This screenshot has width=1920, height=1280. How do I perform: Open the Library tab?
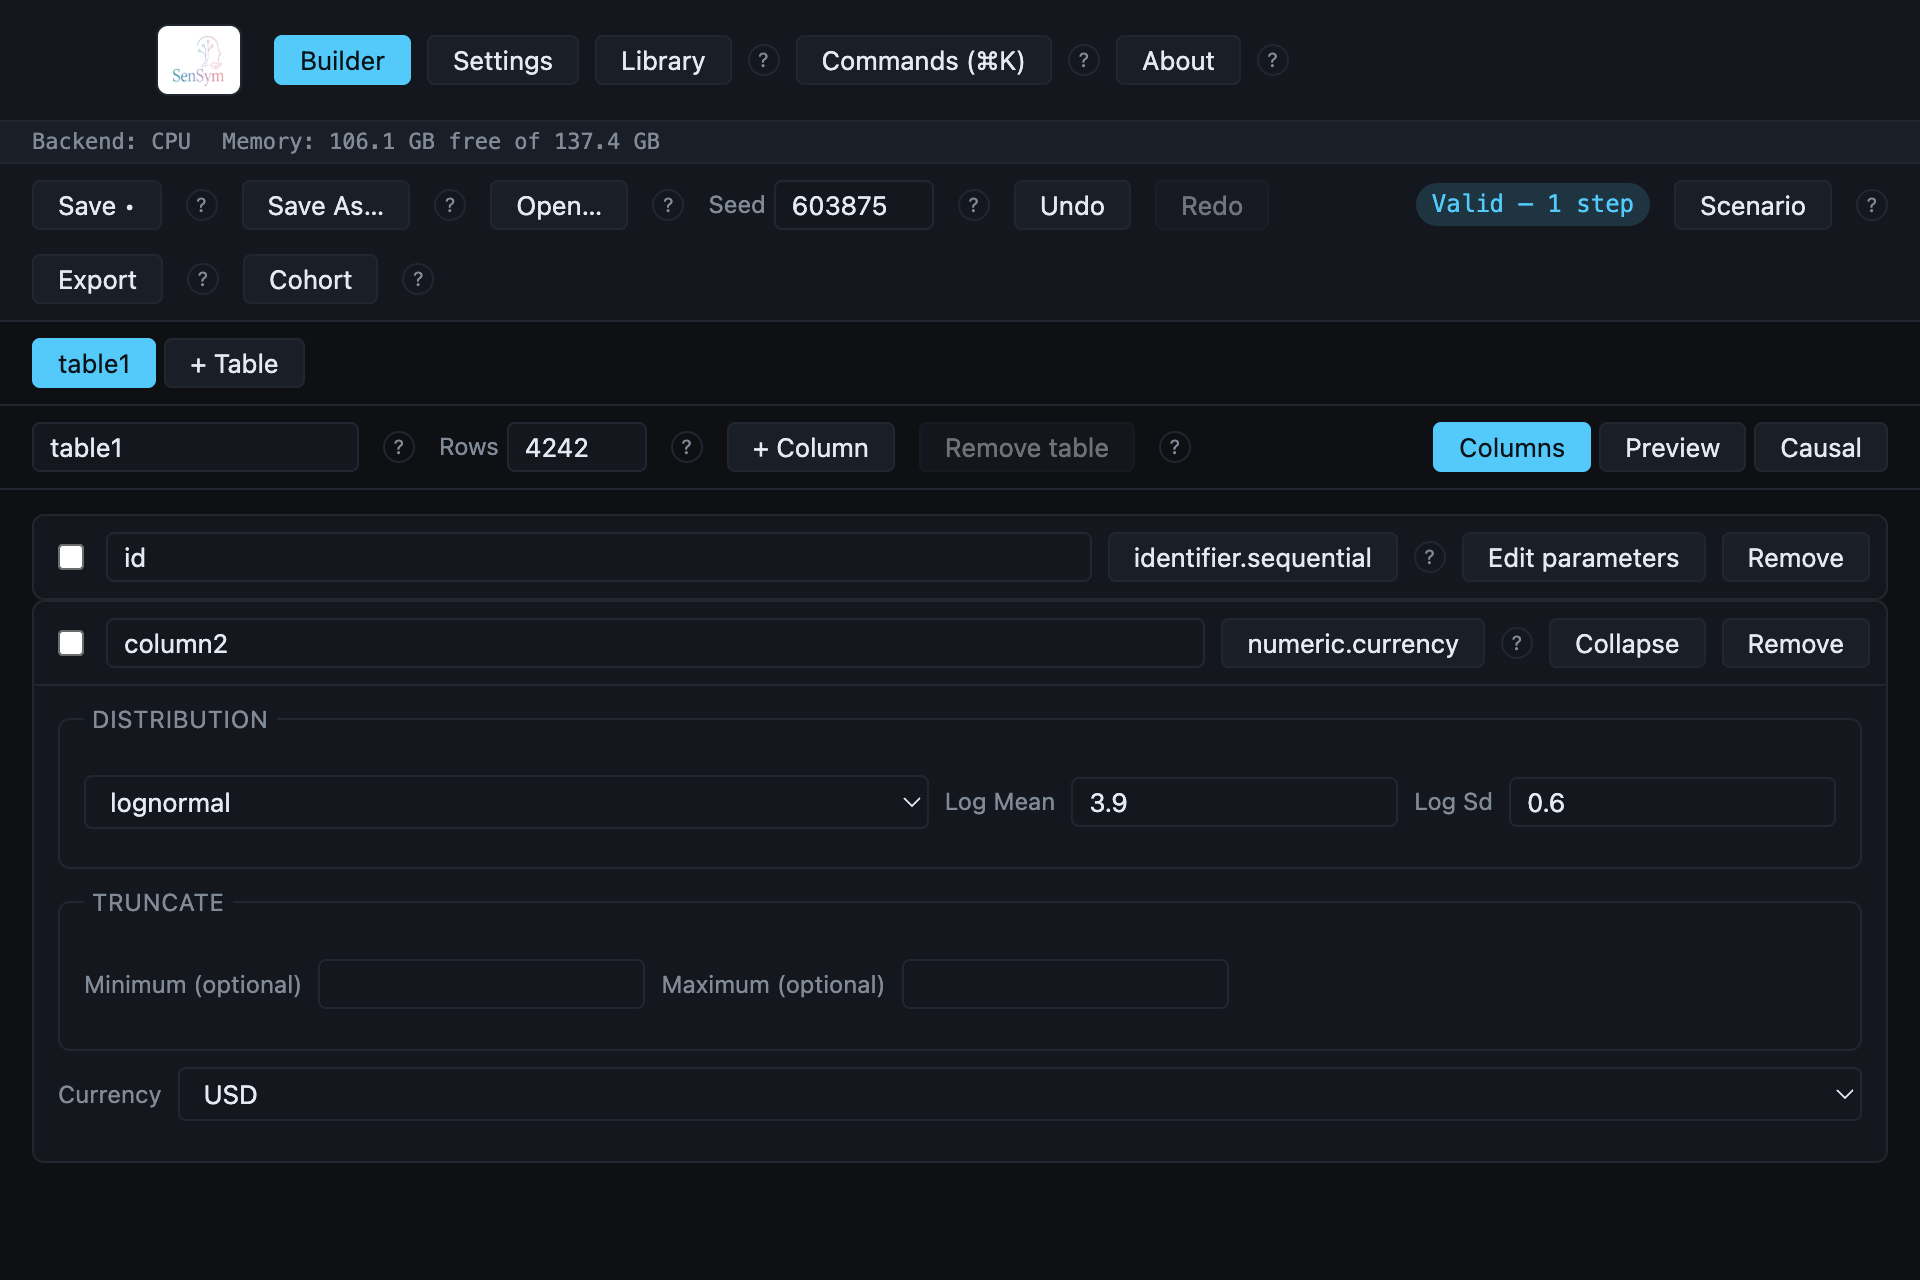pos(663,60)
